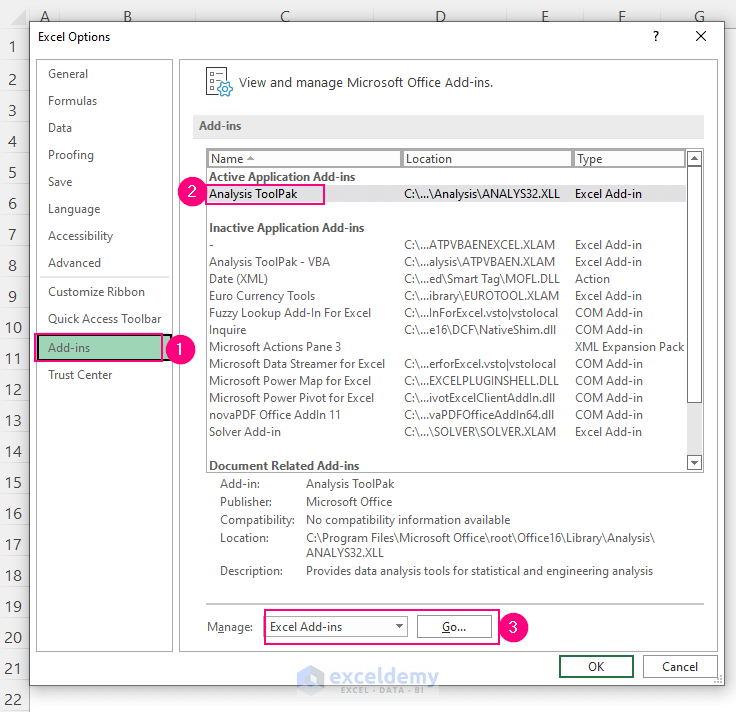Screen dimensions: 736x712
Task: Open Accessibility options
Action: 80,236
